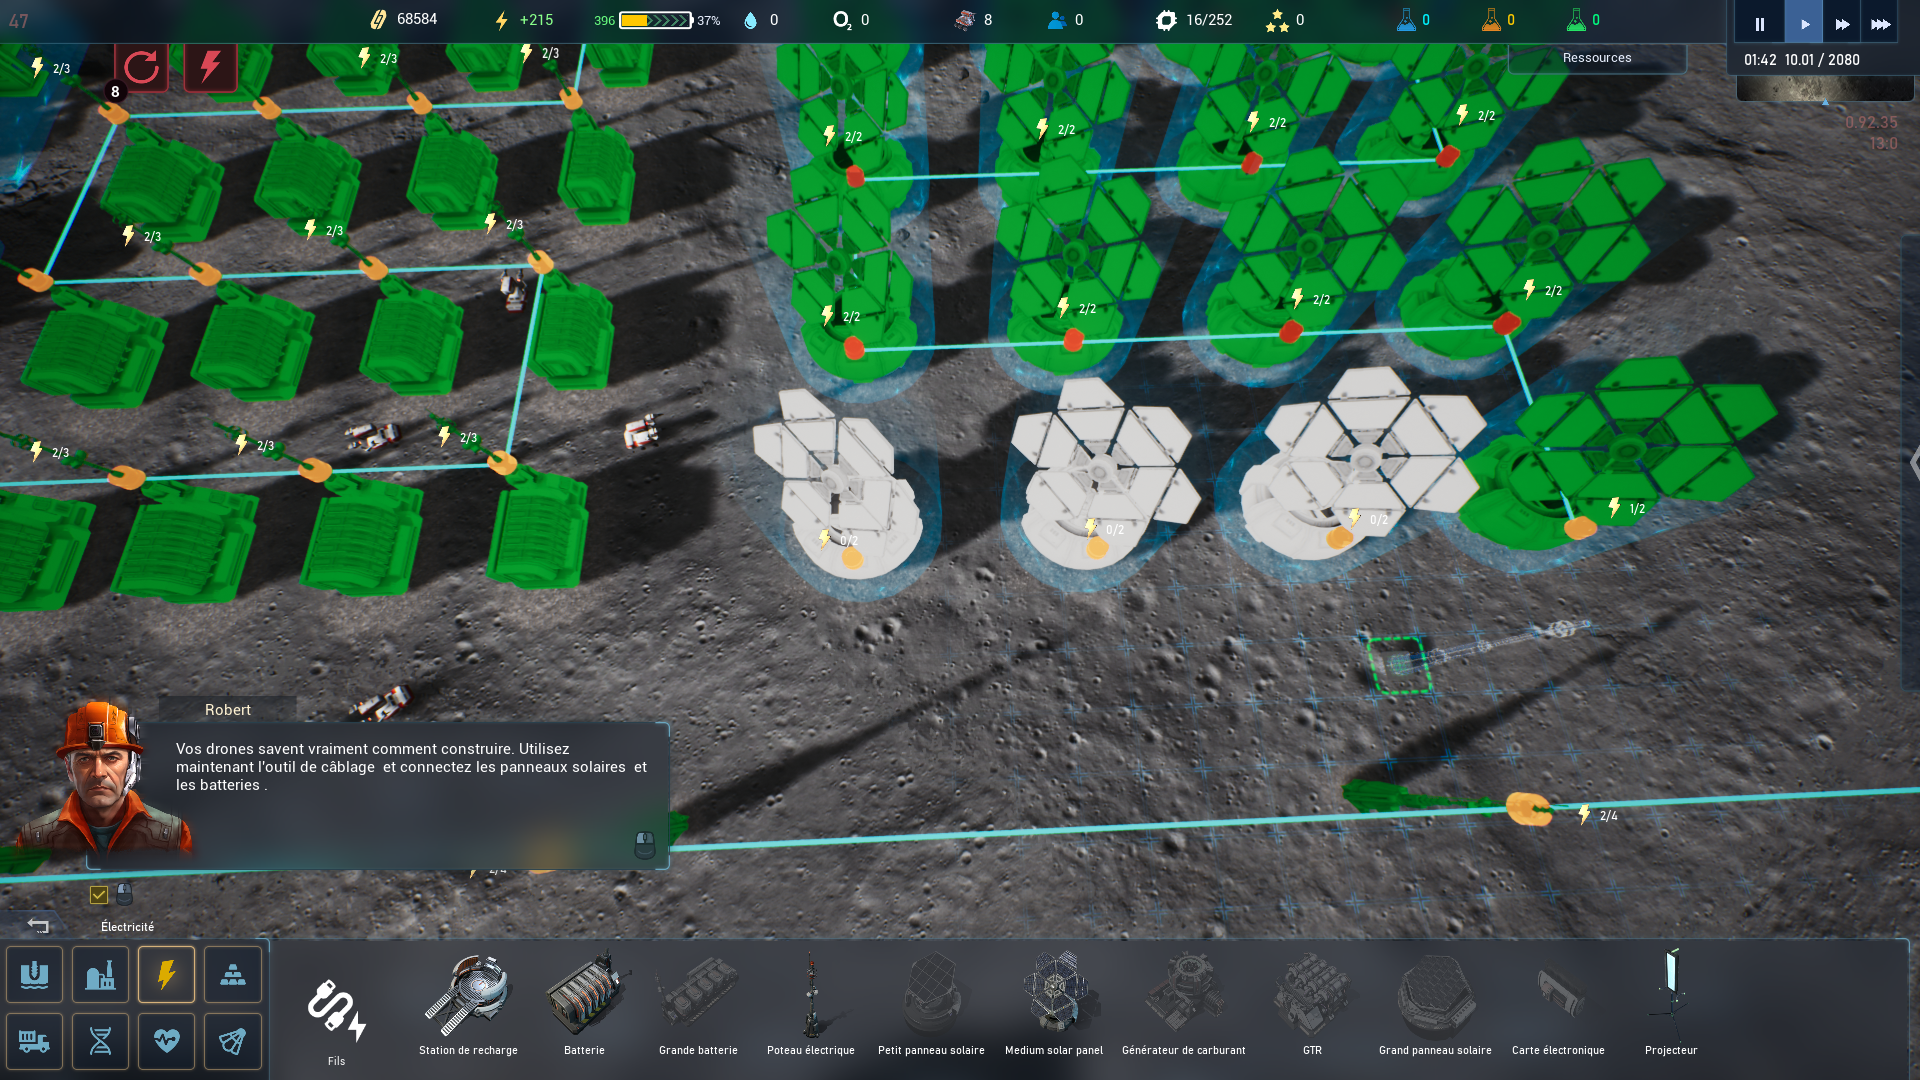Advance Robert's dialogue via mouse icon
Screen dimensions: 1920x1080
pos(645,845)
